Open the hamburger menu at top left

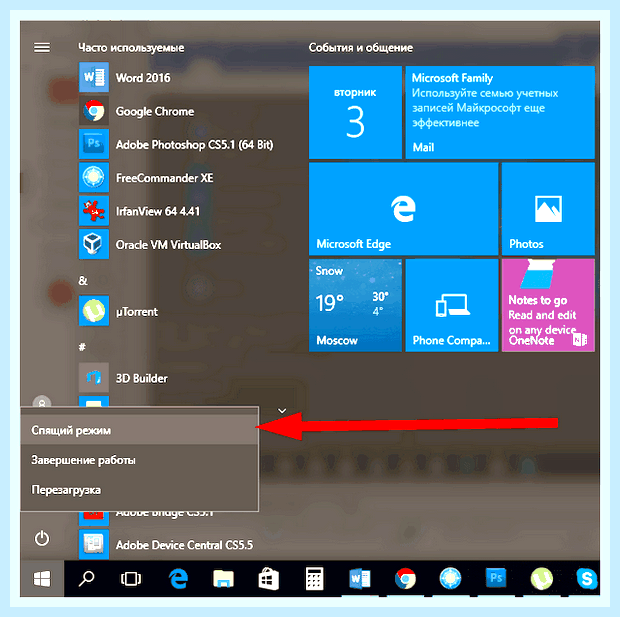(42, 48)
